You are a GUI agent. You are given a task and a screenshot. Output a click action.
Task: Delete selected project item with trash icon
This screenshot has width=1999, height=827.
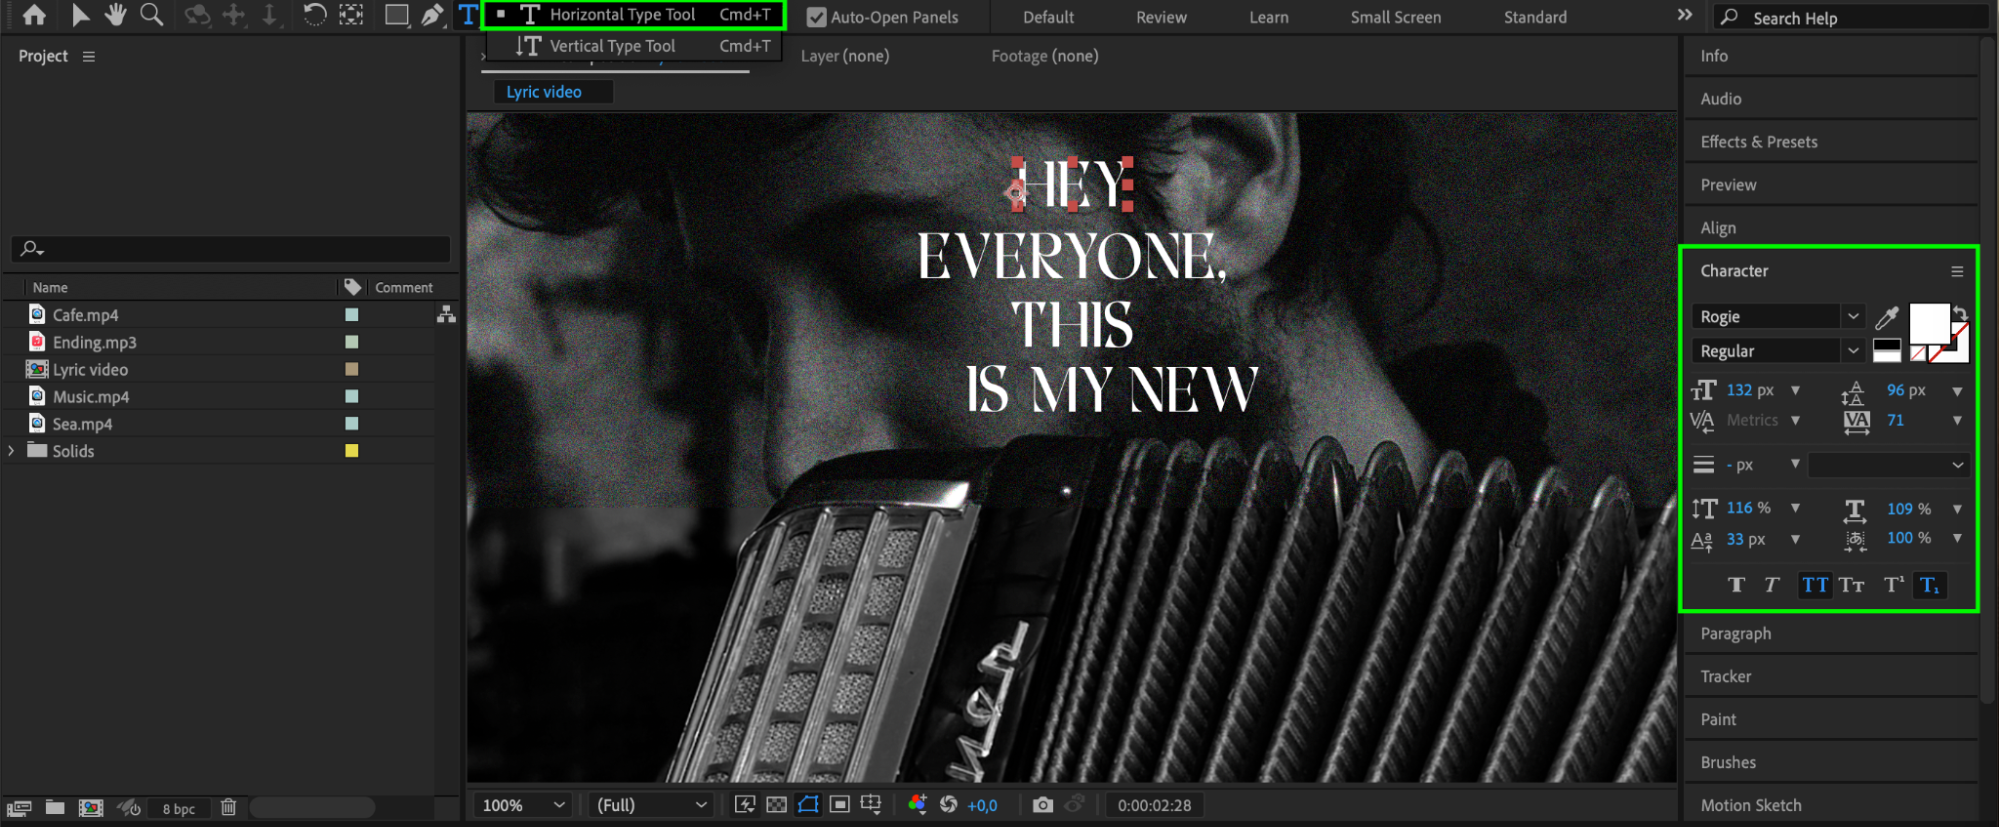click(x=229, y=807)
